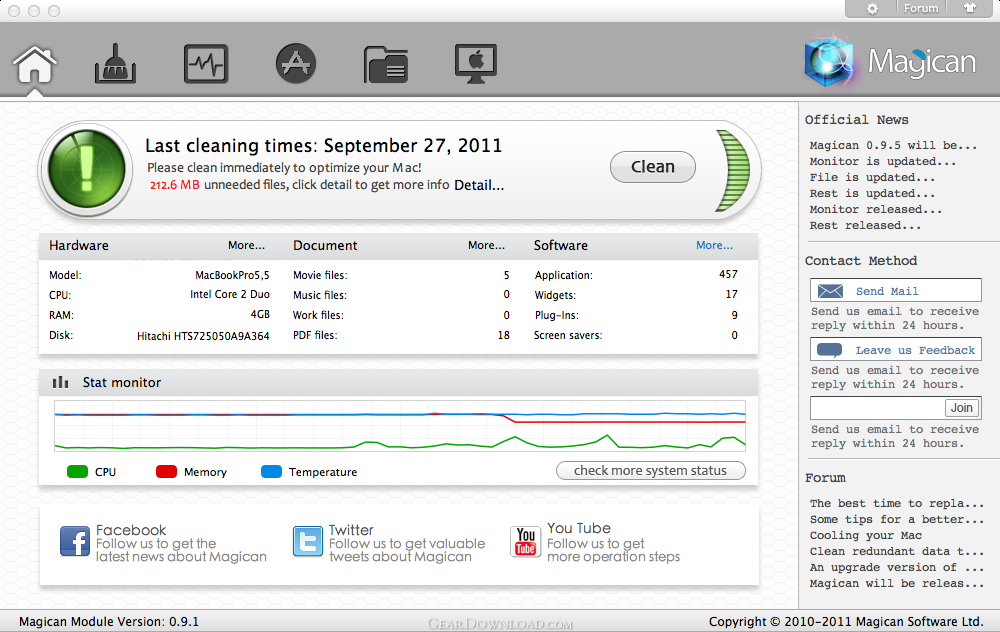Open news item Monitor is updated...
Screen dimensions: 1000x632
883,161
